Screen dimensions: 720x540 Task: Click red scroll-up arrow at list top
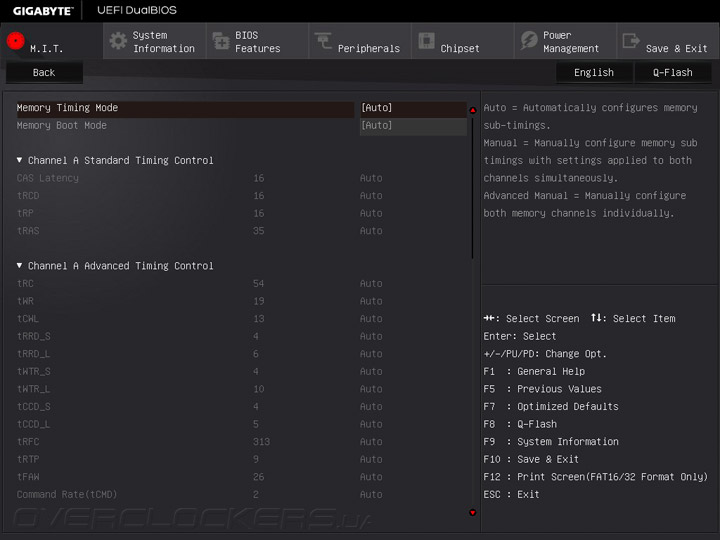pos(473,110)
